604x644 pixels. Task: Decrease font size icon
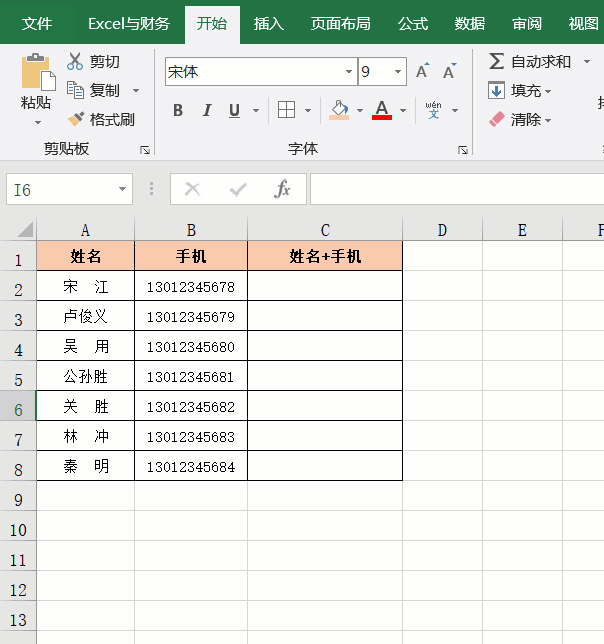449,71
